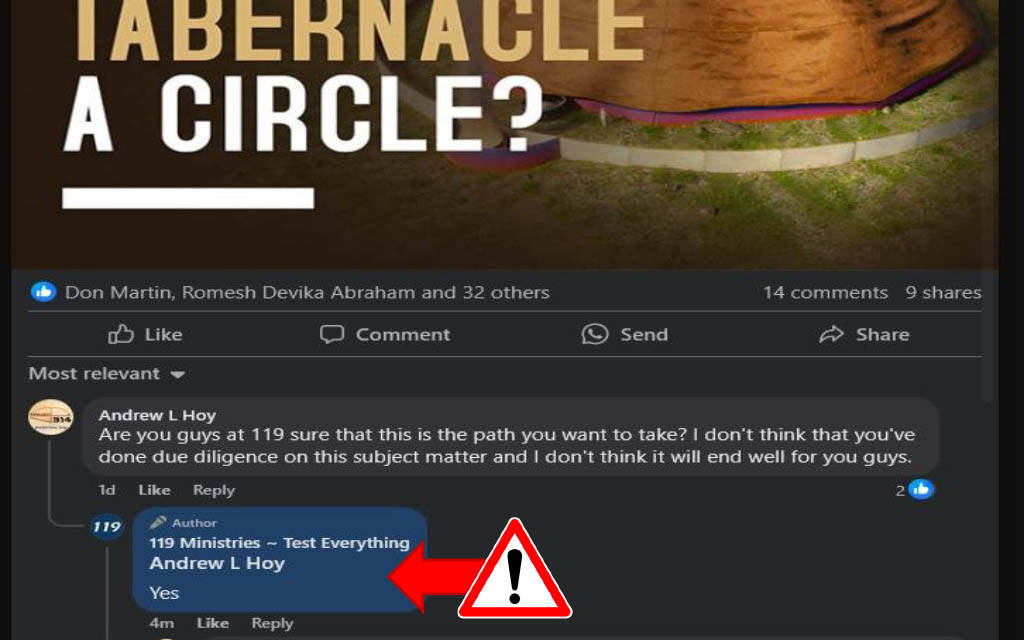This screenshot has height=640, width=1024.
Task: Like the 119 Ministries reply
Action: [x=213, y=623]
